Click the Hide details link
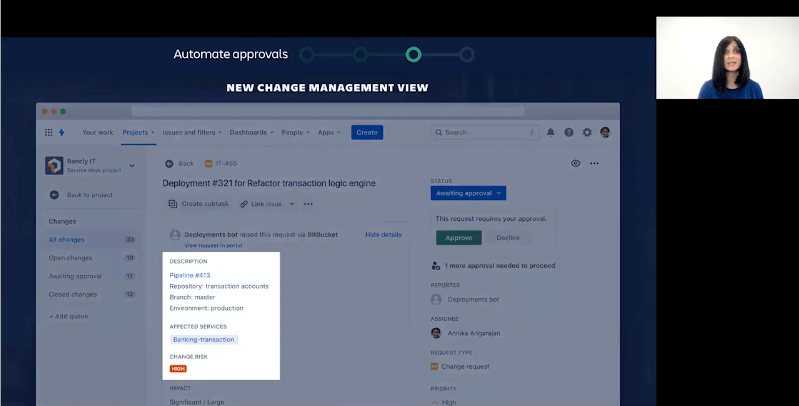Screen dimensions: 799x406 tap(383, 234)
